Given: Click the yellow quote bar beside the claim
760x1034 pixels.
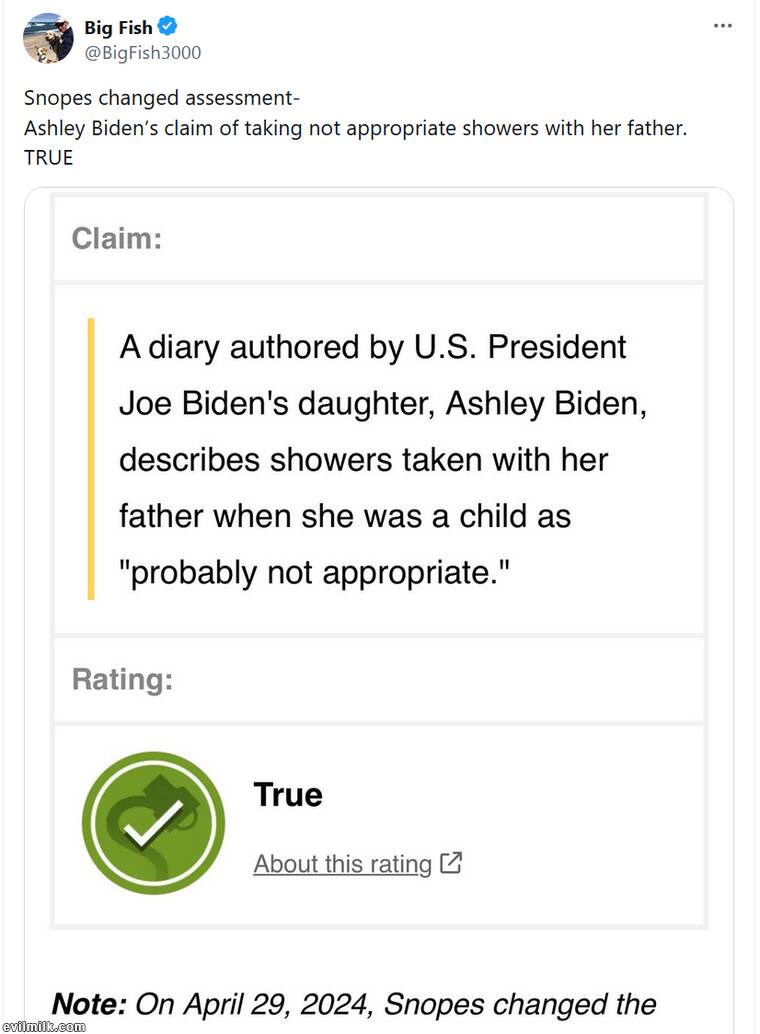Looking at the screenshot, I should pyautogui.click(x=91, y=459).
